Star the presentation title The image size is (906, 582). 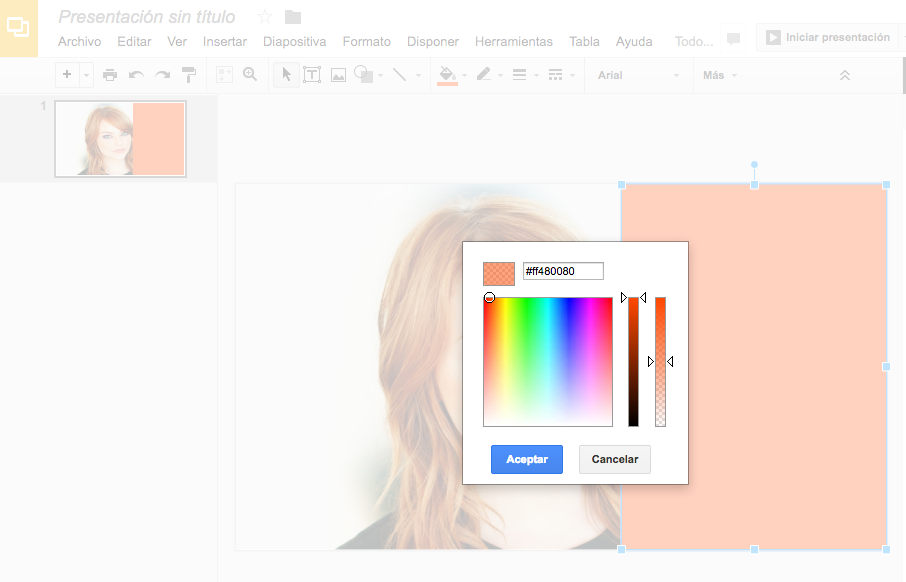pos(265,16)
